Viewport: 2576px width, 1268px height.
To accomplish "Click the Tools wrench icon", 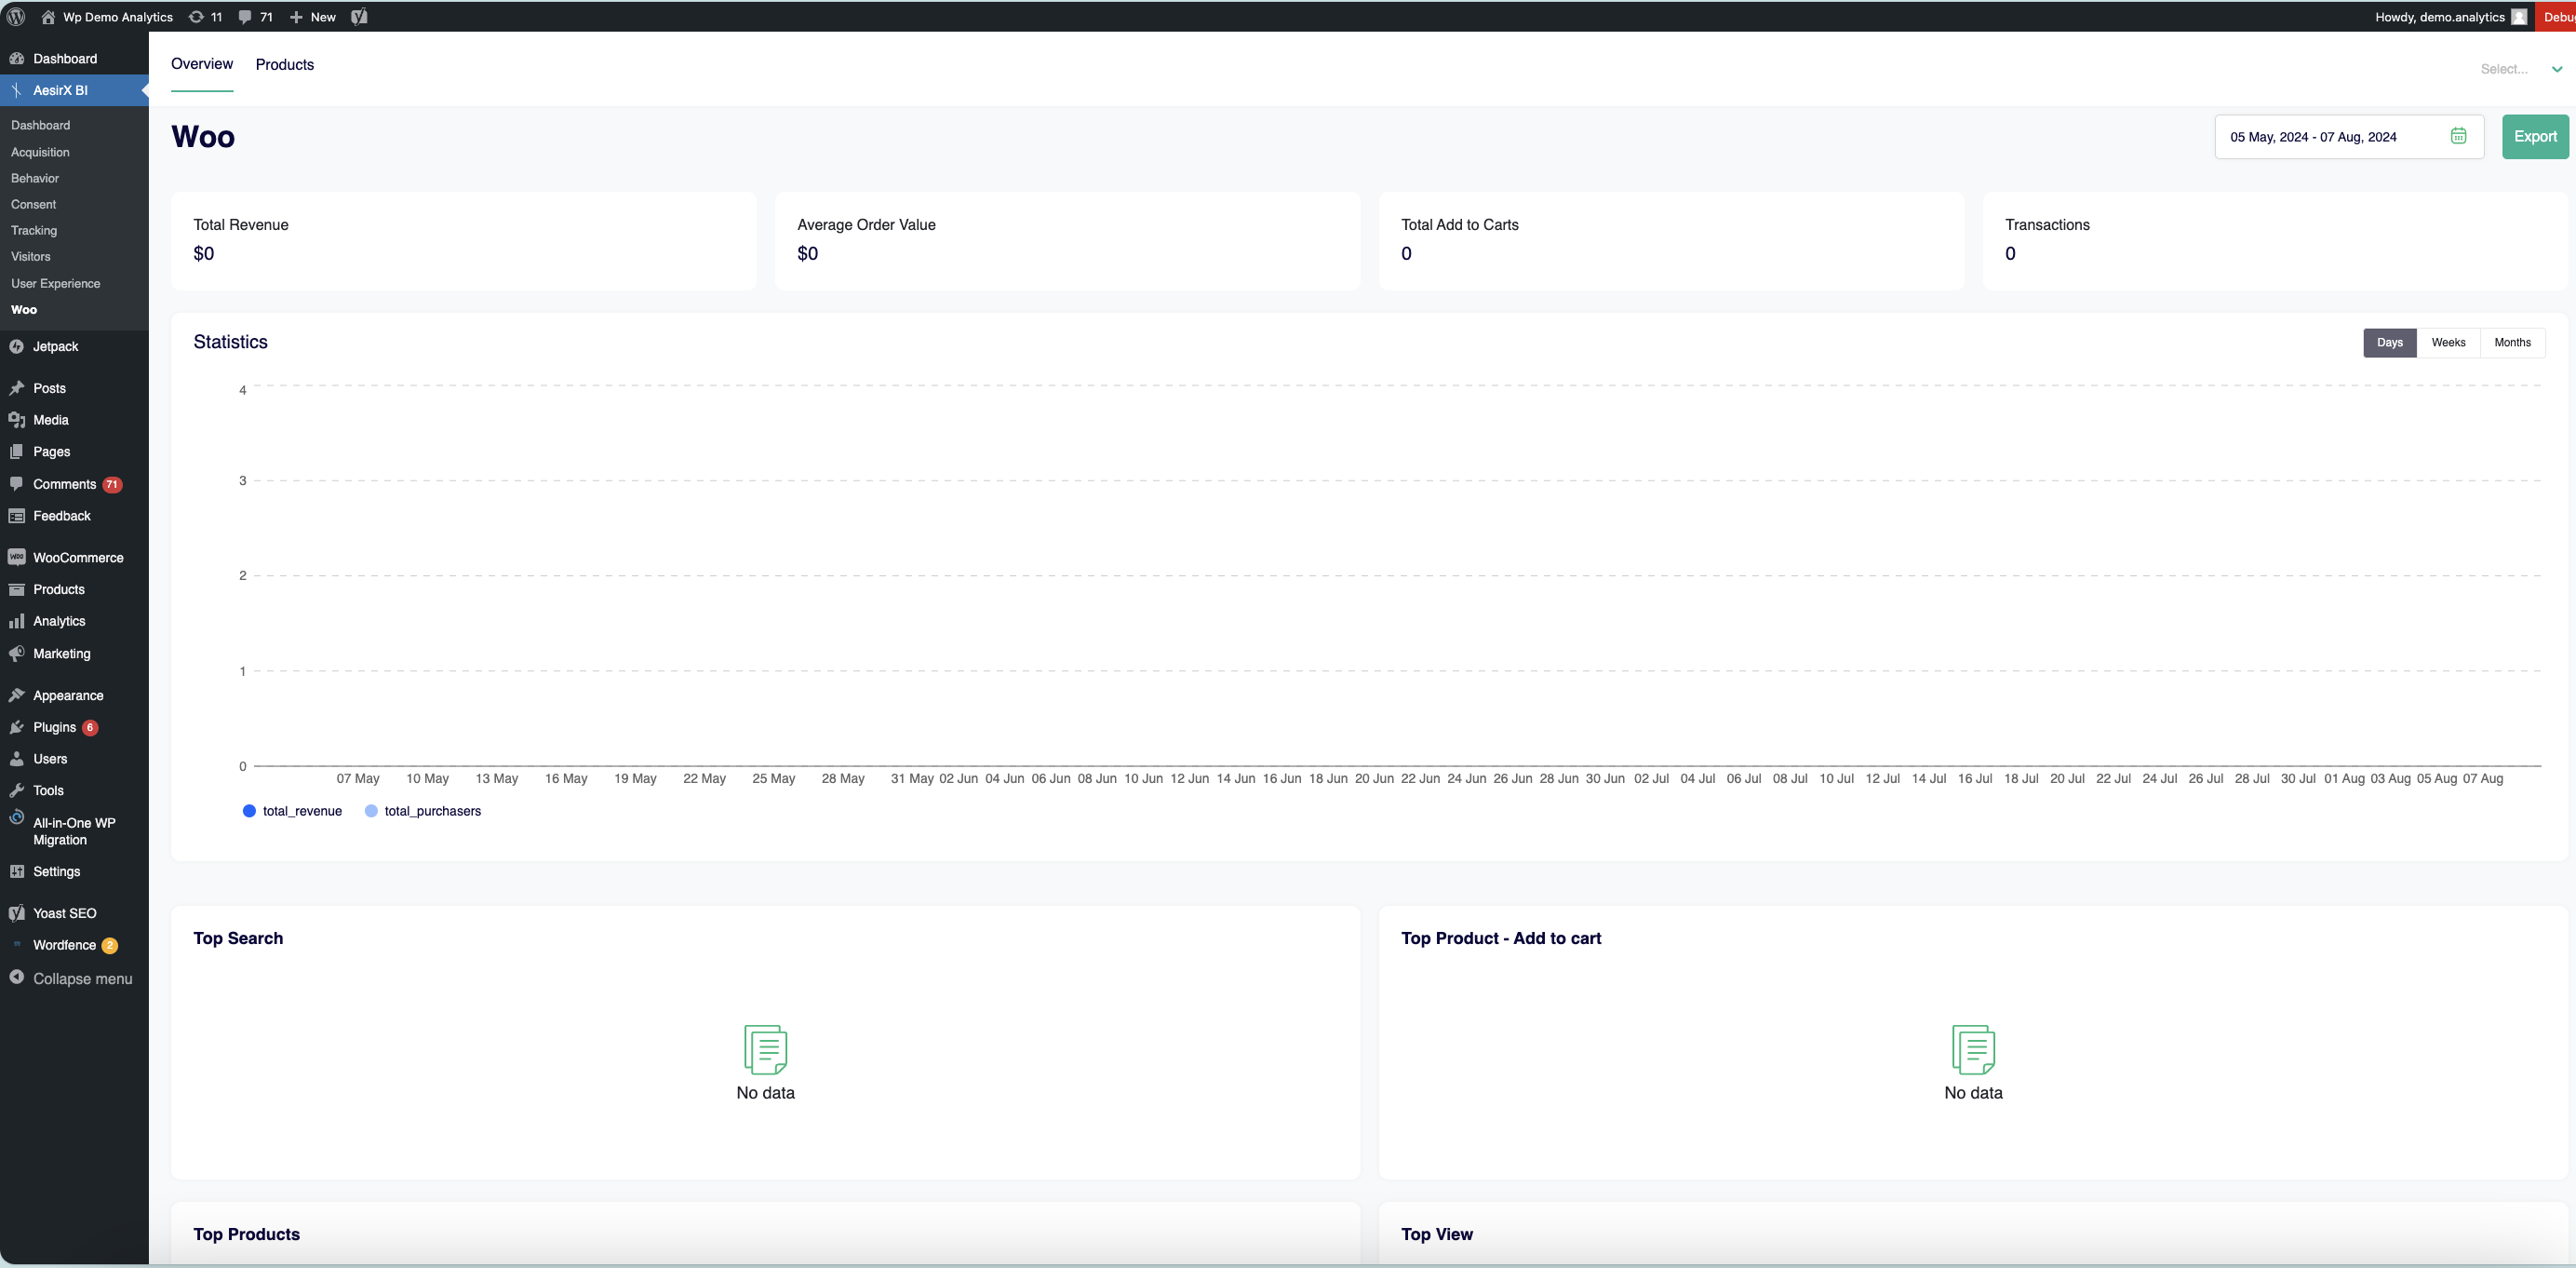I will [x=17, y=790].
